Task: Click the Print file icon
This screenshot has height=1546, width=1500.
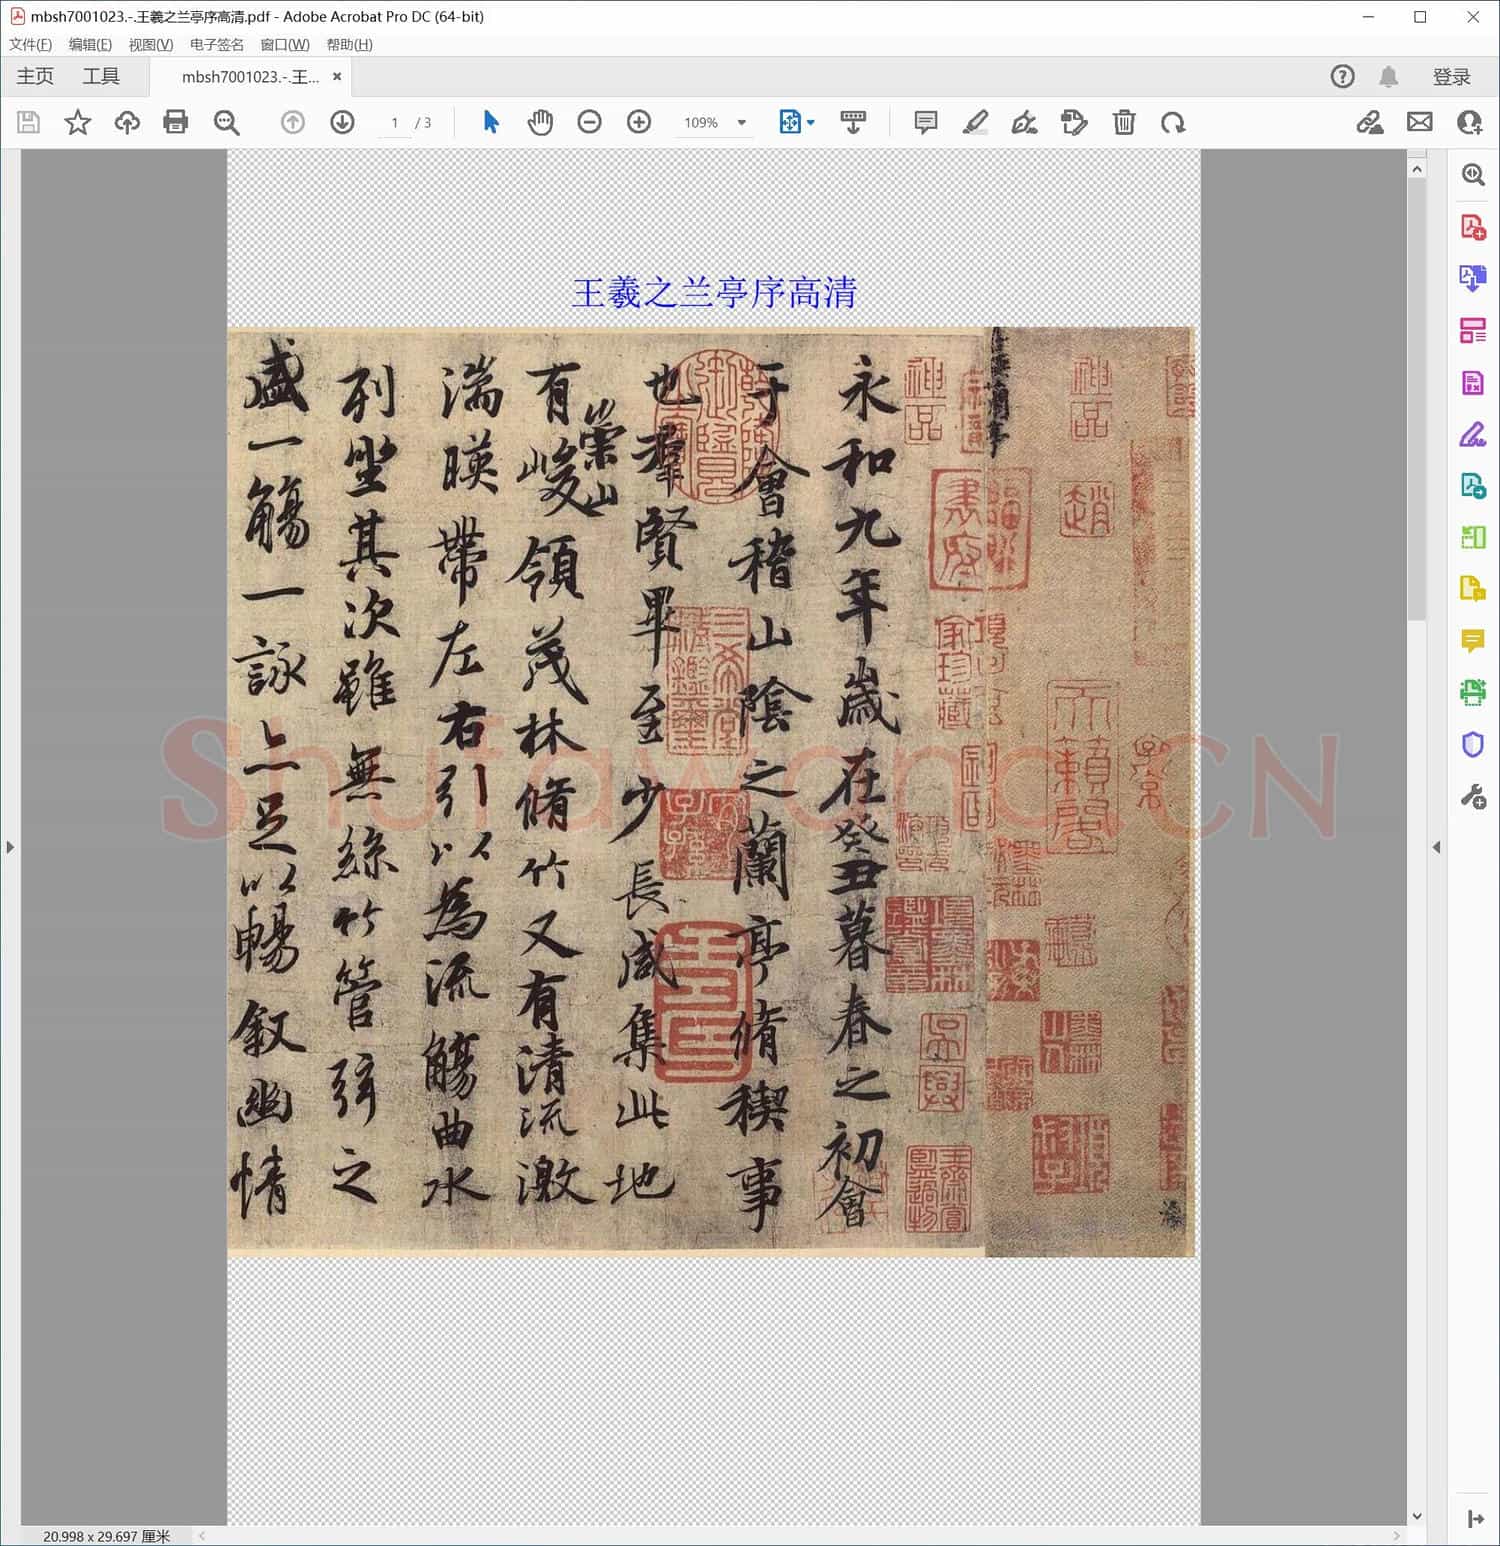Action: pyautogui.click(x=176, y=122)
